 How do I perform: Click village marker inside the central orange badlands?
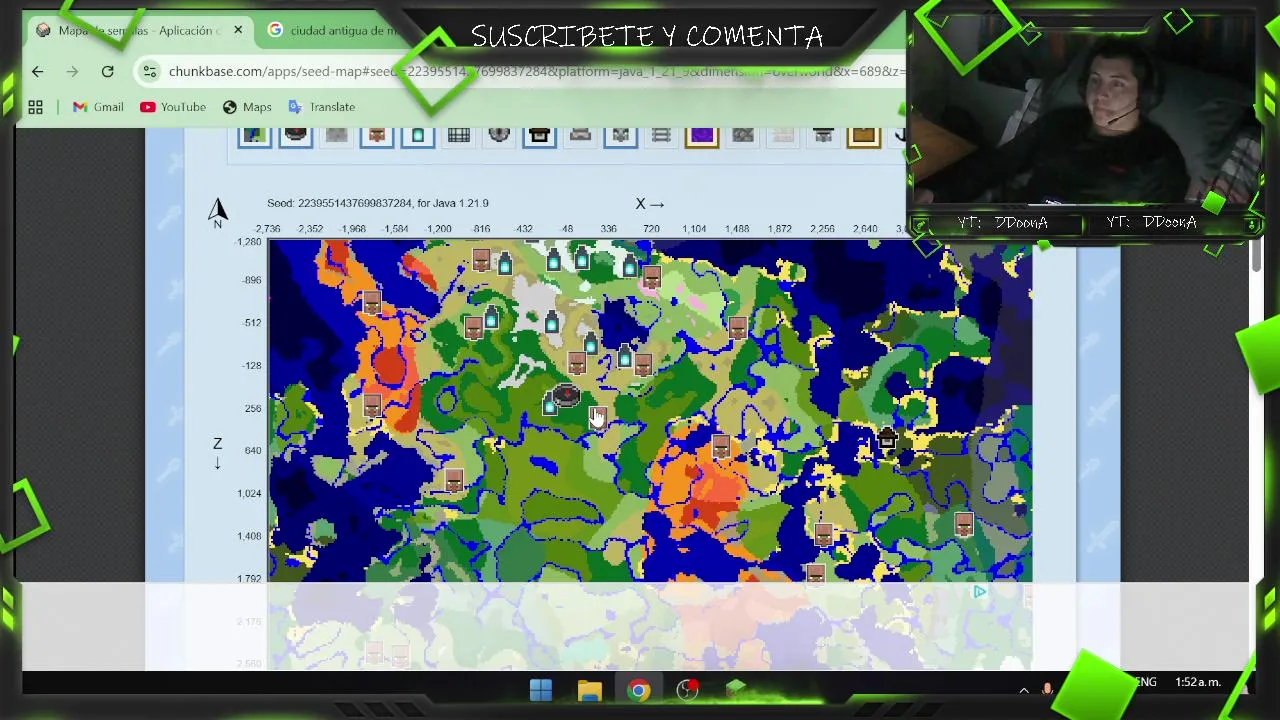[721, 447]
